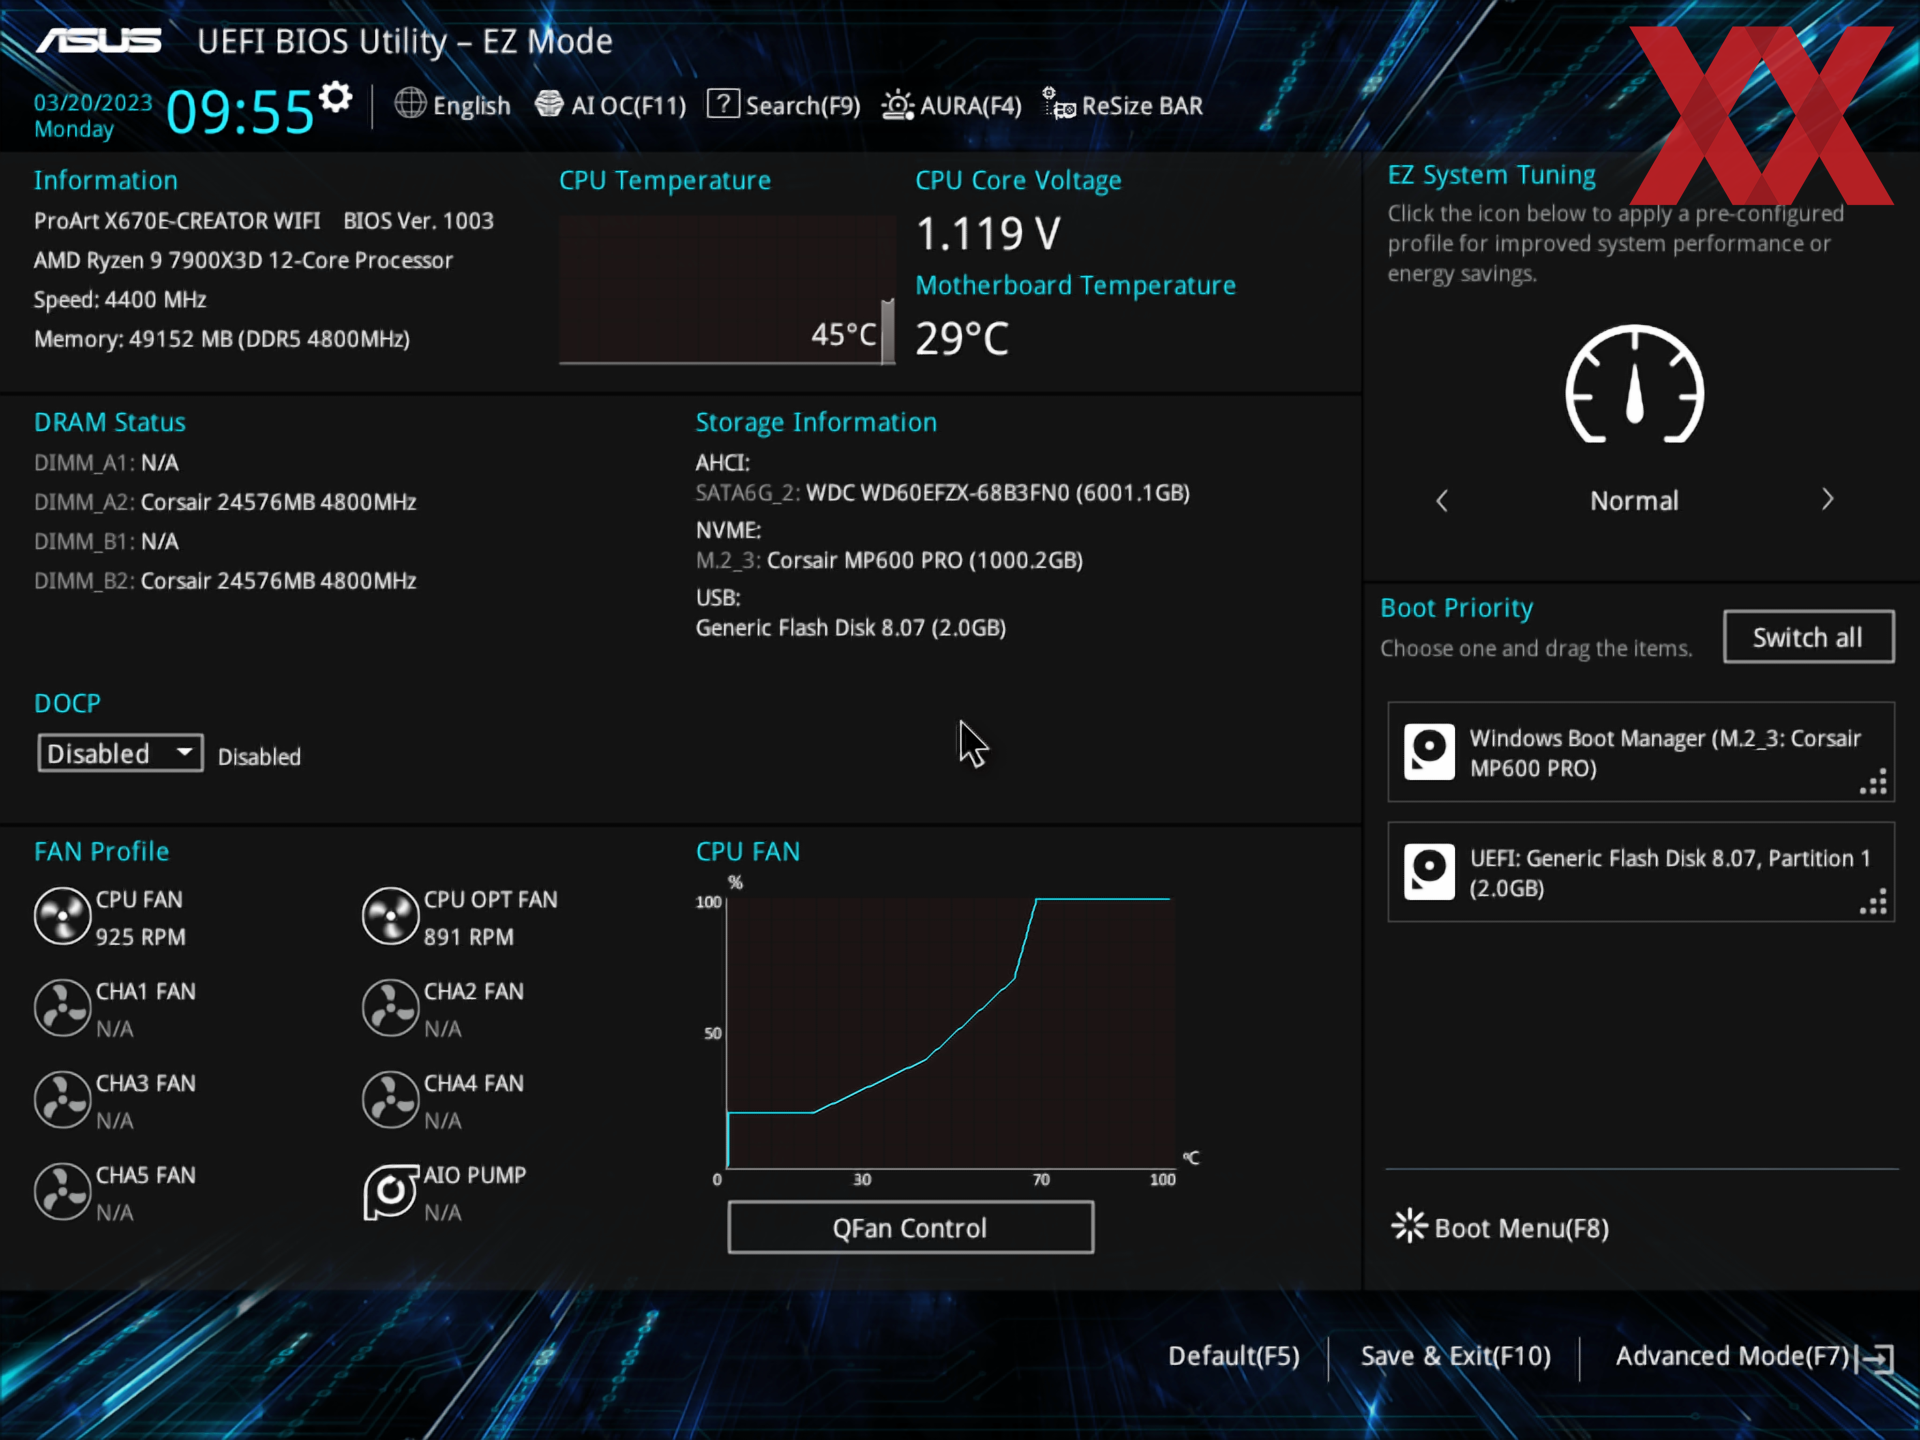
Task: Click the ReSize BAR icon
Action: [1059, 103]
